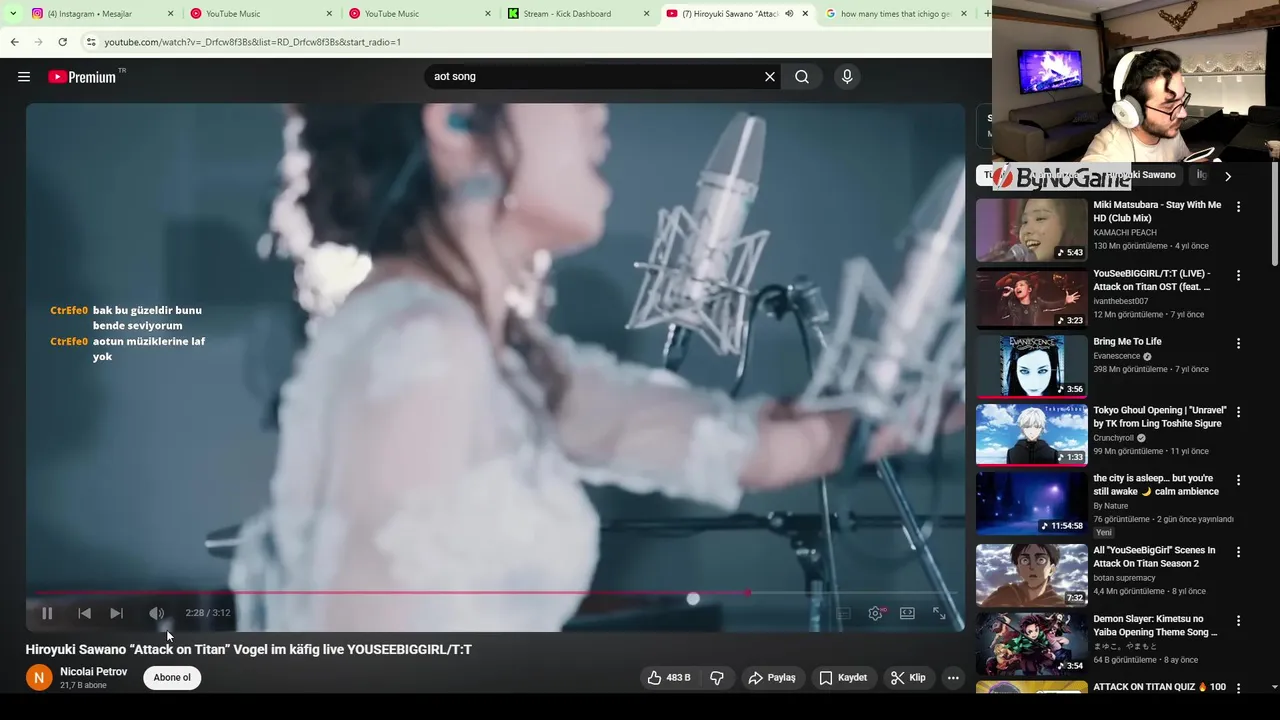Pause the playing video
The width and height of the screenshot is (1280, 720).
click(x=47, y=613)
